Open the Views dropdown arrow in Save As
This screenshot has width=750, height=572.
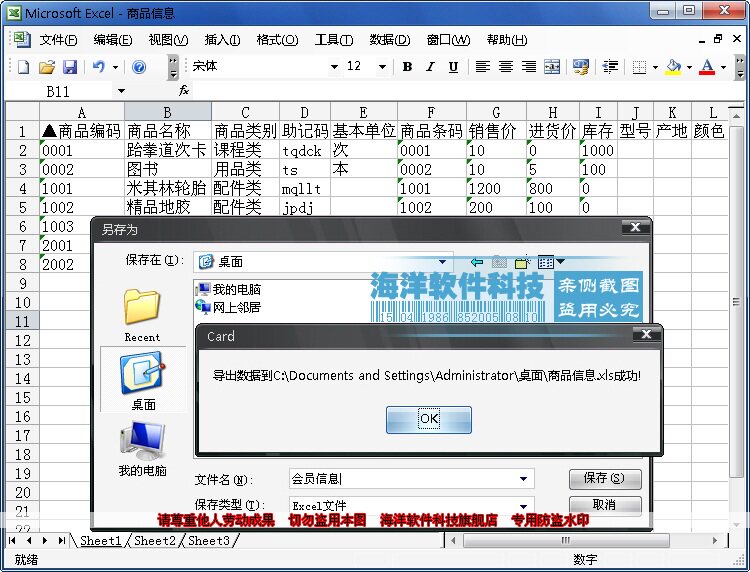560,262
